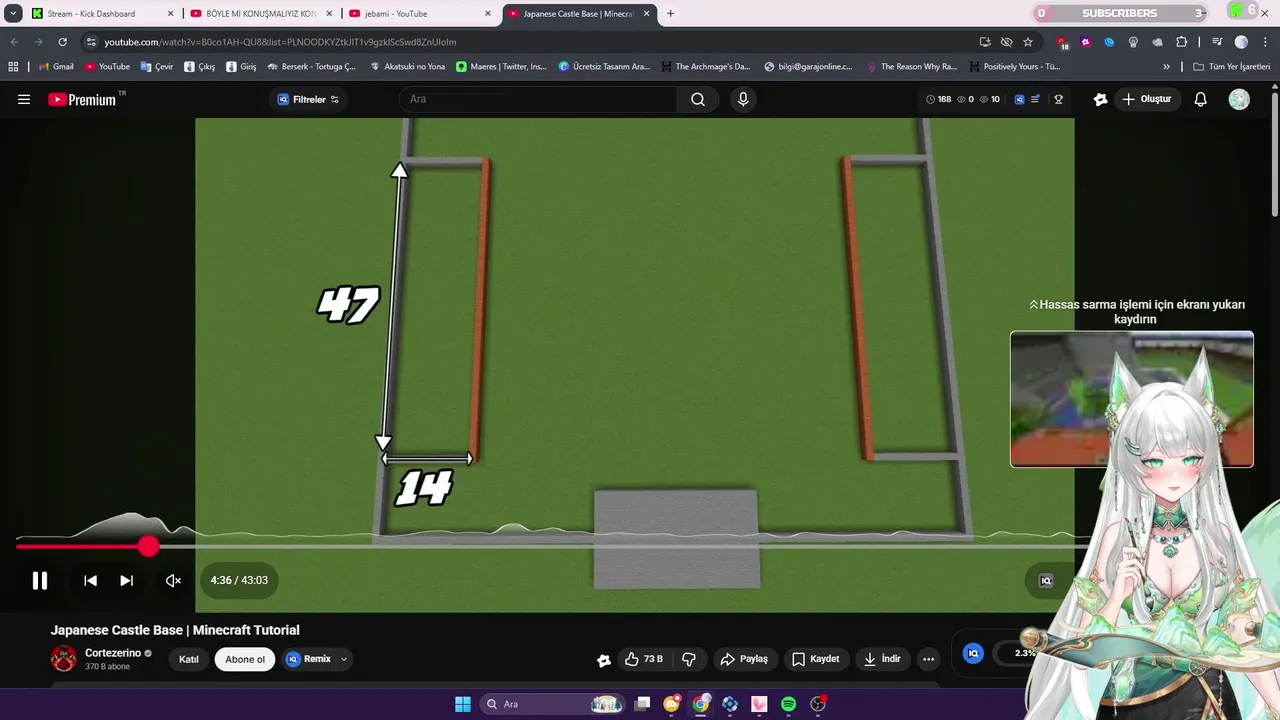Click install app icon in address bar
Viewport: 1280px width, 720px height.
(x=985, y=42)
